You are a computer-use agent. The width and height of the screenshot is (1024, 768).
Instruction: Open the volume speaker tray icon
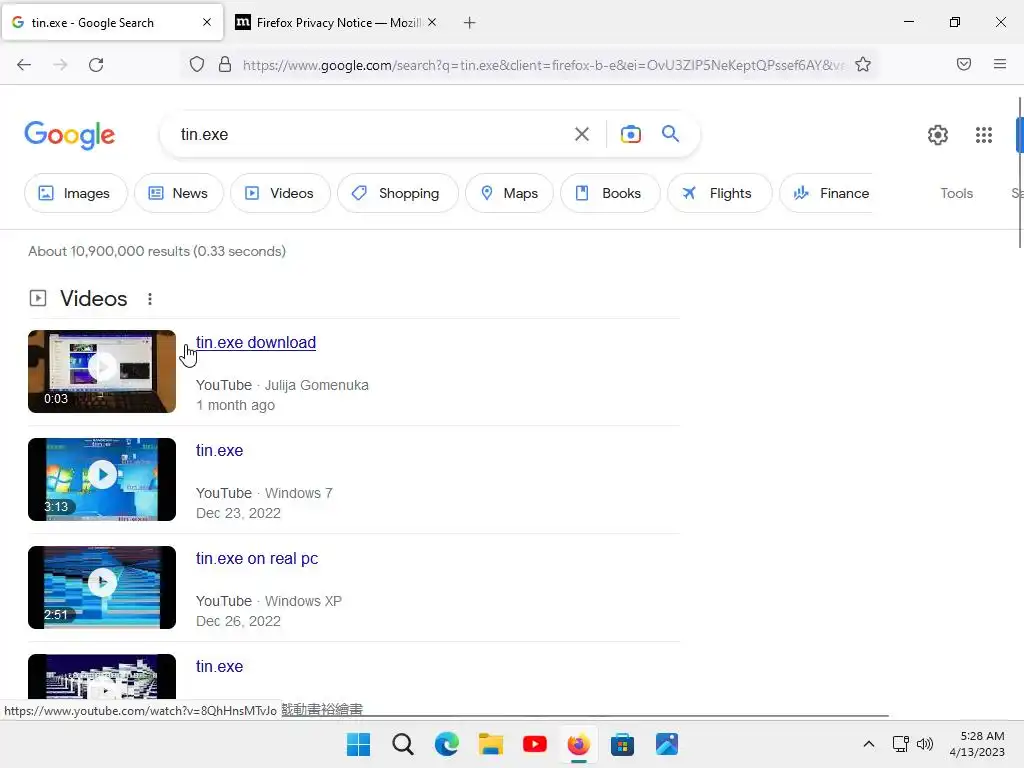coord(925,744)
